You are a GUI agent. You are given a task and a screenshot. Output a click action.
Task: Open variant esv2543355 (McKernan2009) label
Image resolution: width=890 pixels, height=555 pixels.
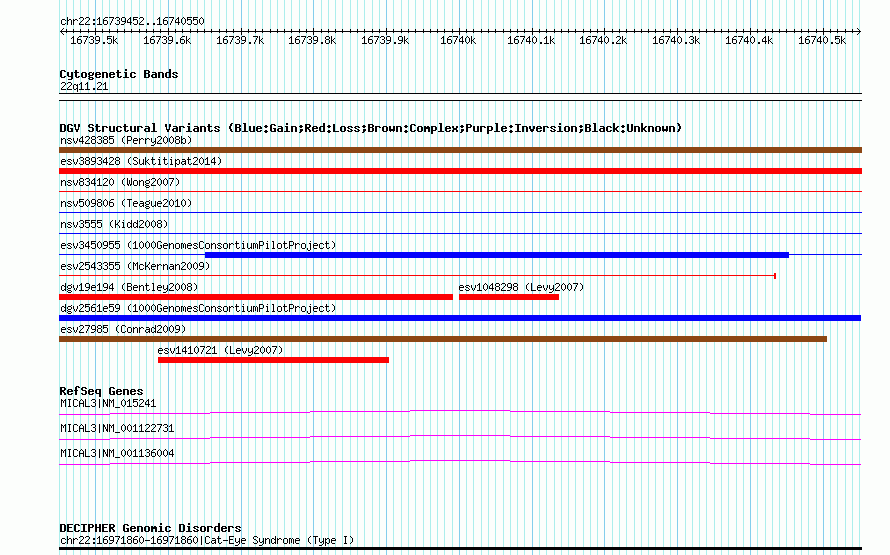[135, 266]
